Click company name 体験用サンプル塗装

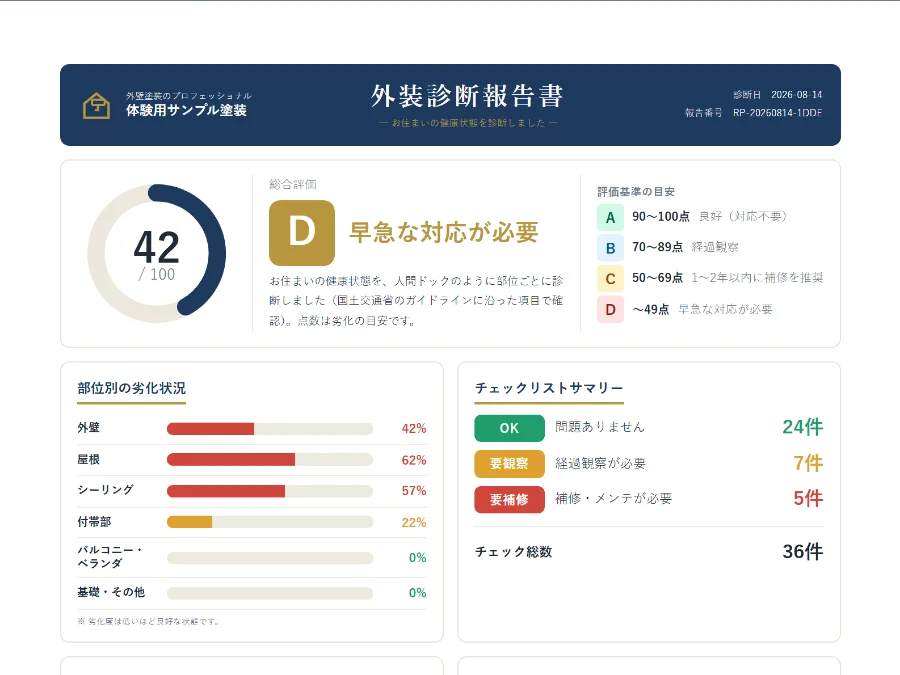187,110
